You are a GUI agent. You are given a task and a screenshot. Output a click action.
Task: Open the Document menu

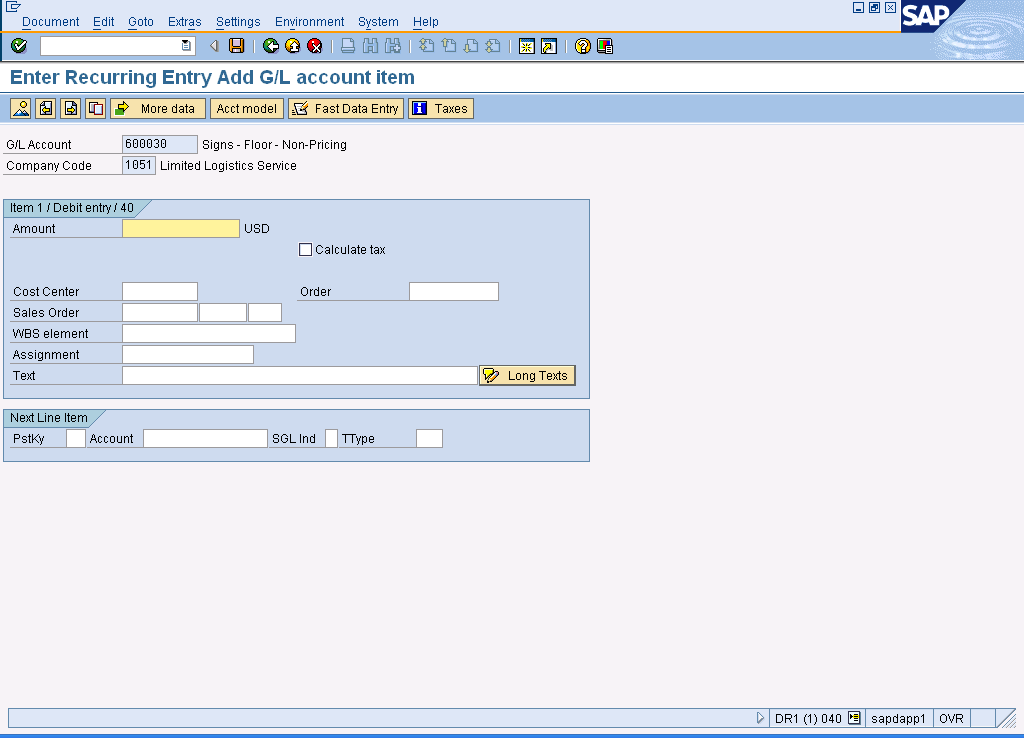[x=50, y=22]
